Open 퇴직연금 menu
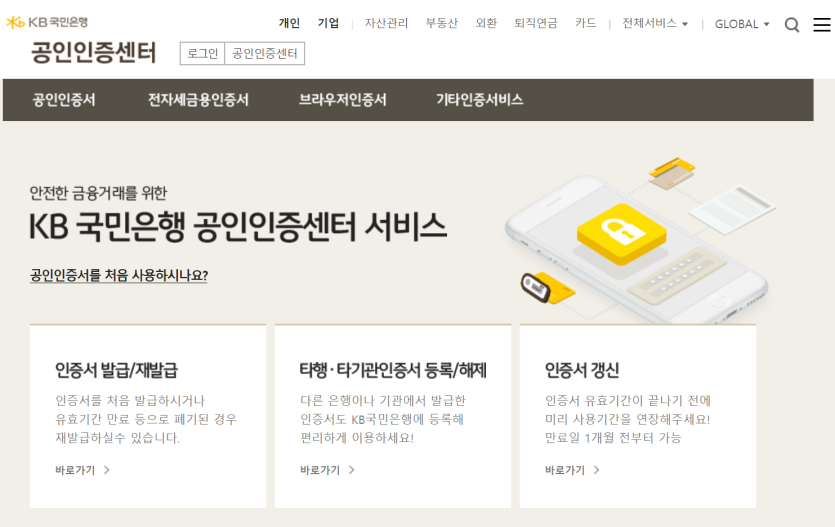Viewport: 835px width, 527px height. (x=536, y=23)
